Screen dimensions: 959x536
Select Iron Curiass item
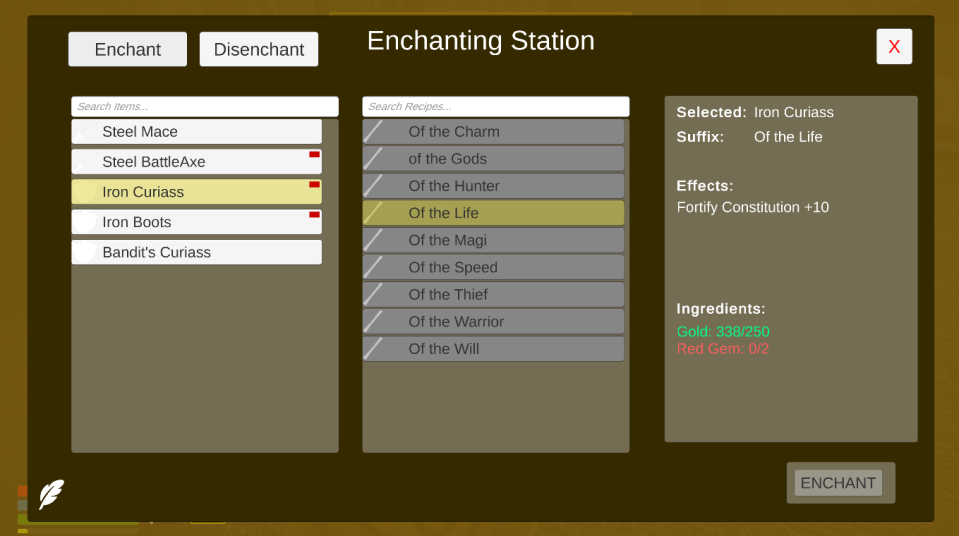click(x=196, y=192)
